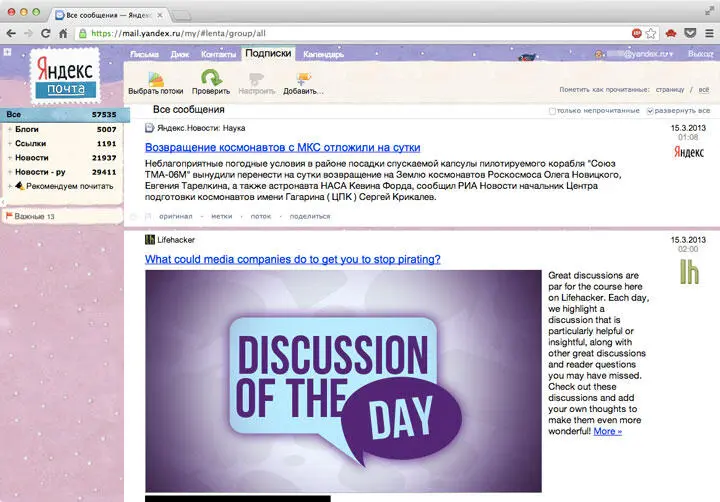The image size is (720, 502).
Task: Expand the Ссылки group
Action: (x=10, y=144)
